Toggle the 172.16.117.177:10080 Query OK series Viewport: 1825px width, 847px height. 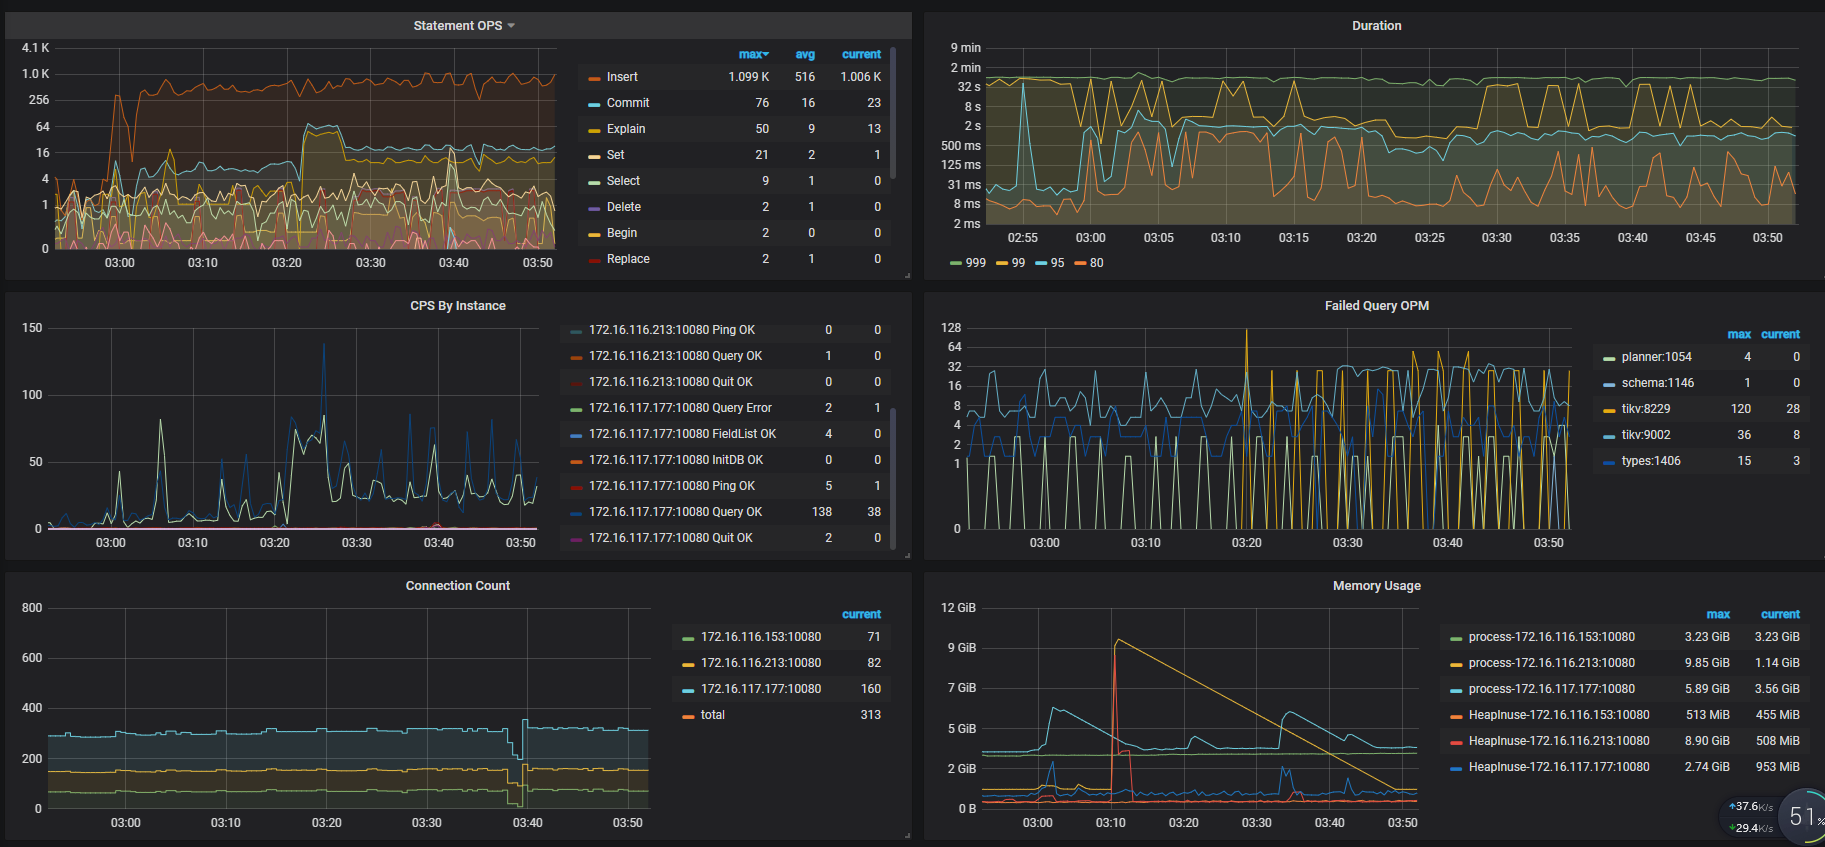(x=675, y=512)
